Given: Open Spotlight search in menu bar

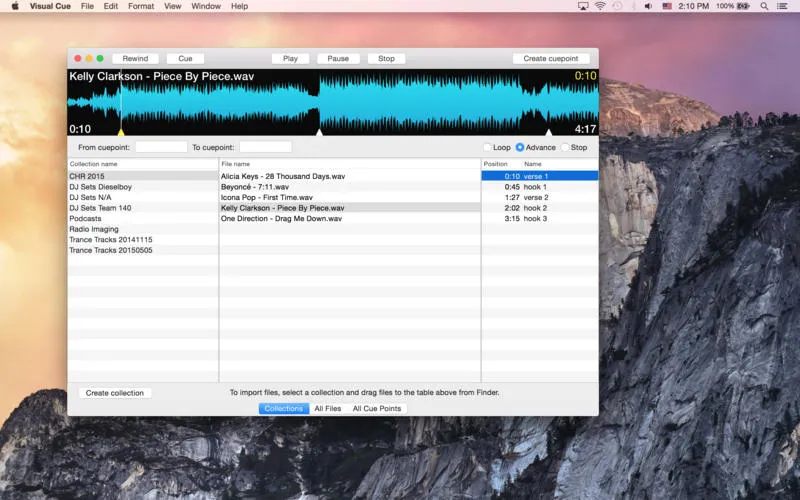Looking at the screenshot, I should 767,6.
